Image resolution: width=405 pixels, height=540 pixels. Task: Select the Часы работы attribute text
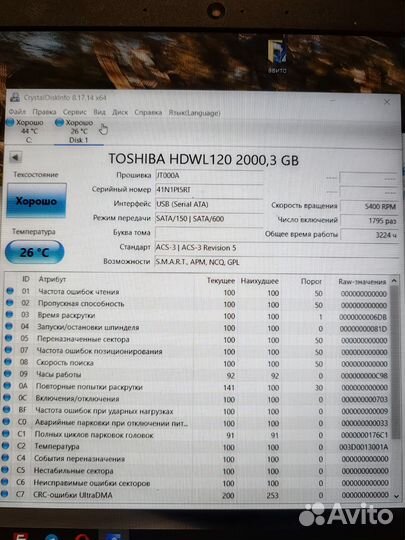[59, 374]
